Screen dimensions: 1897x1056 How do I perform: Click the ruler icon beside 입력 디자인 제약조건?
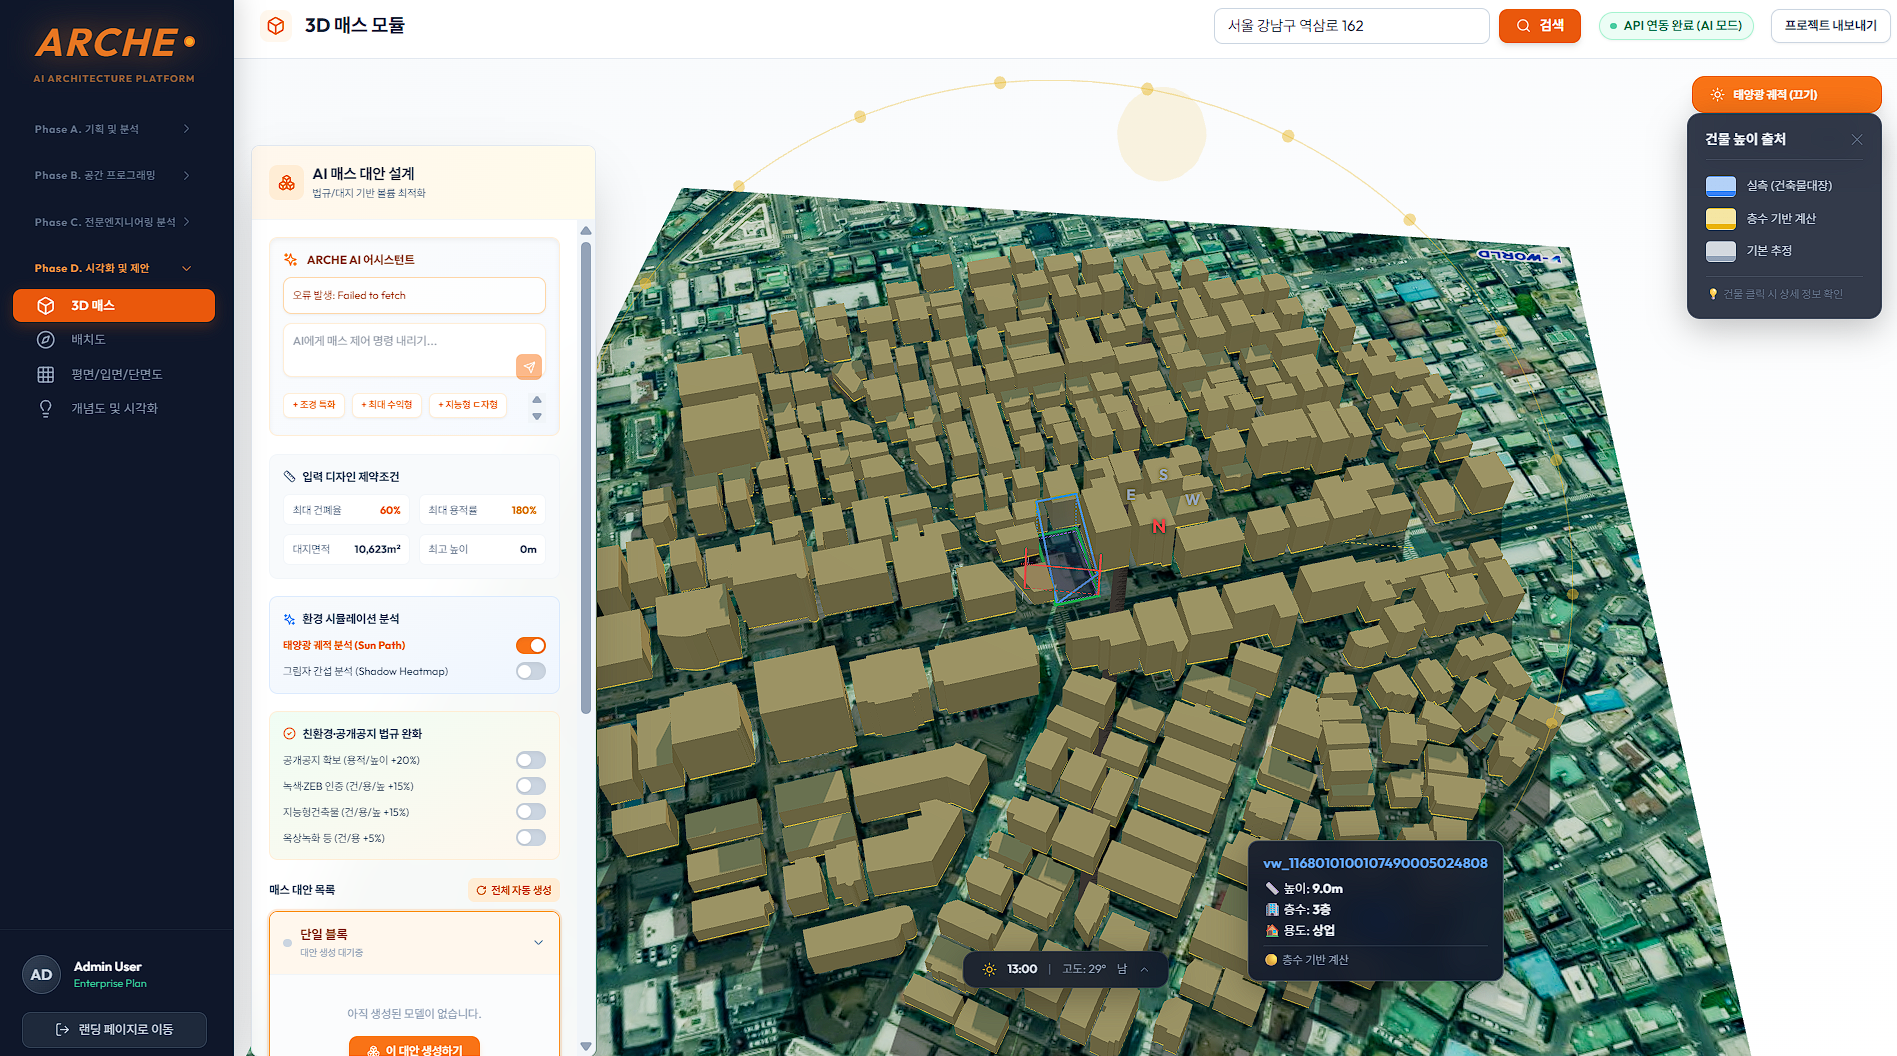290,477
